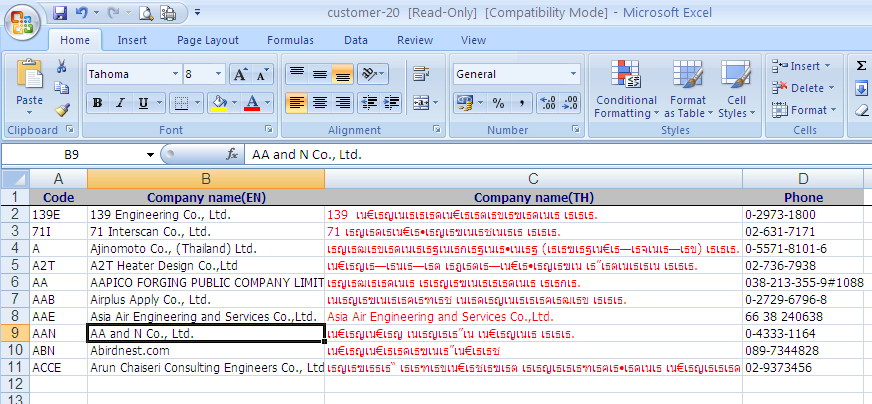This screenshot has height=404, width=872.
Task: Apply cell borders
Action: click(x=180, y=103)
